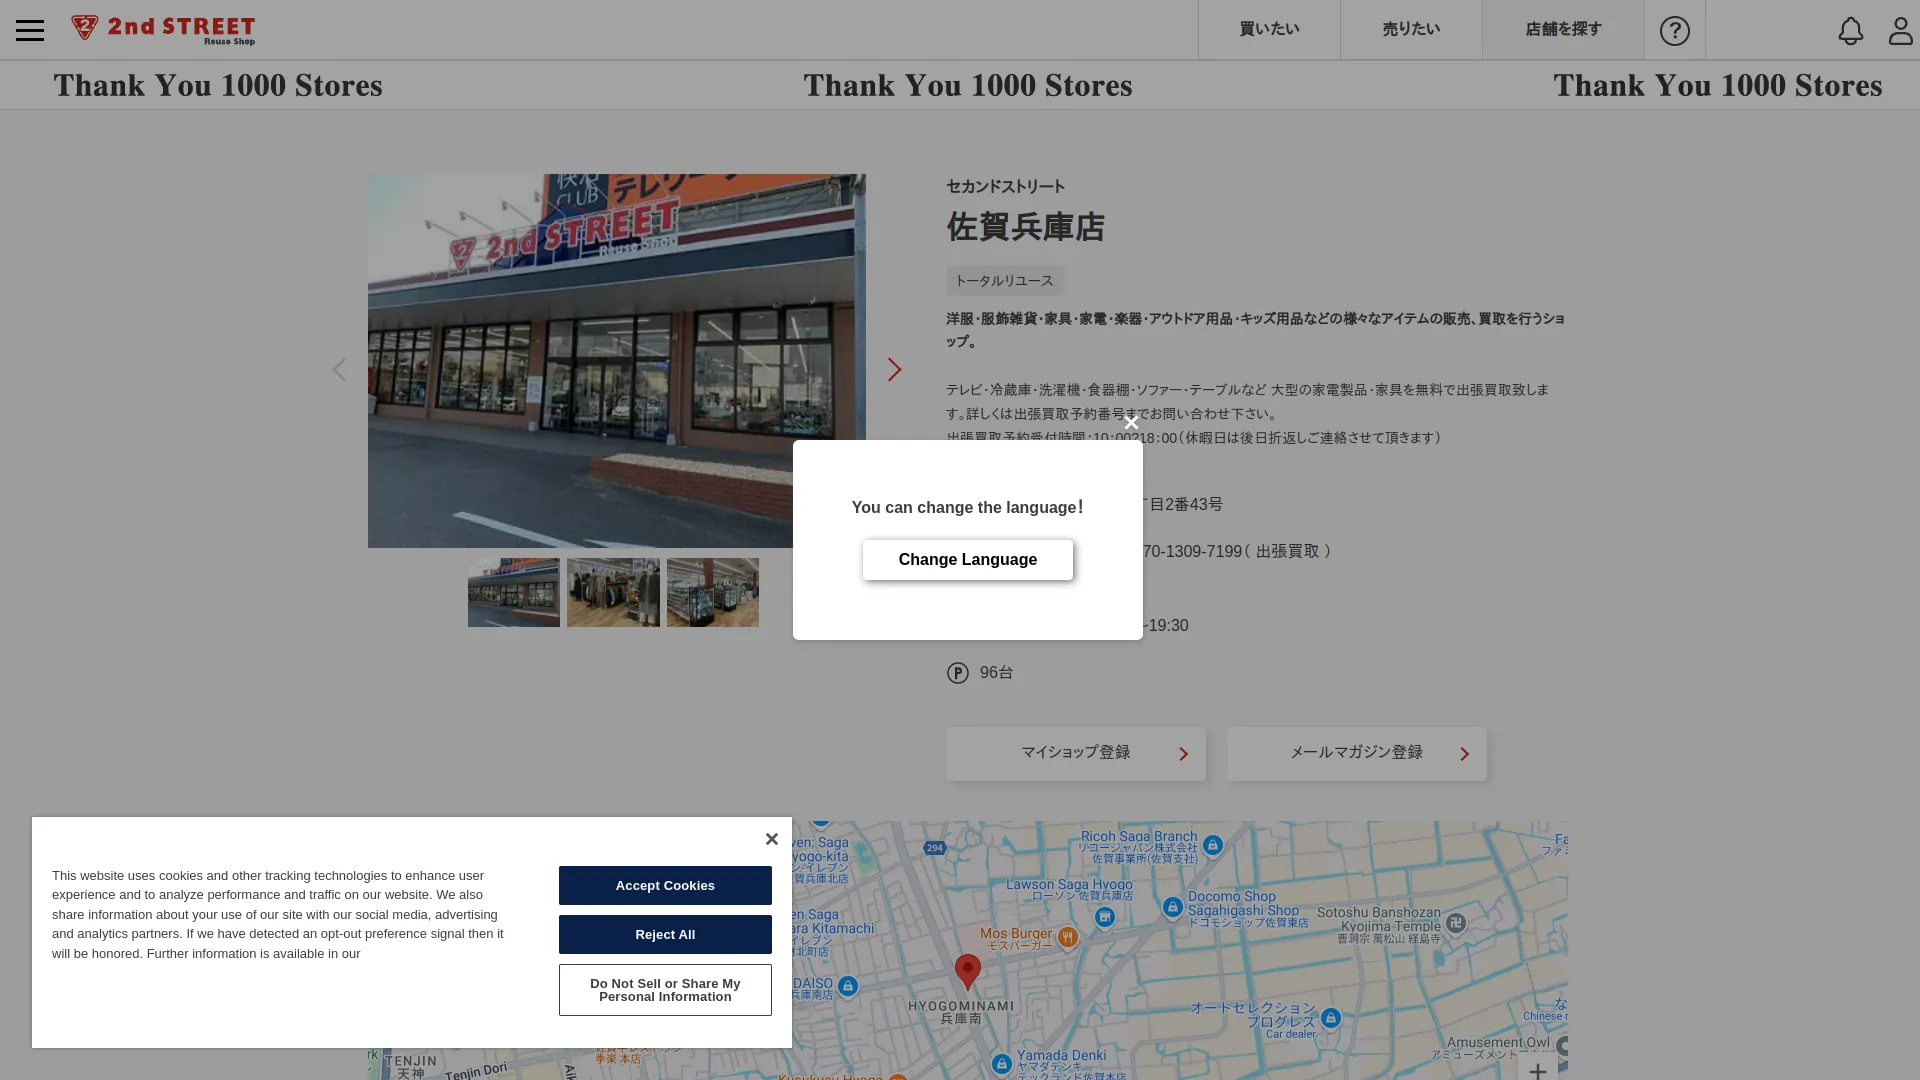
Task: Click the main storefront photo
Action: [617, 361]
